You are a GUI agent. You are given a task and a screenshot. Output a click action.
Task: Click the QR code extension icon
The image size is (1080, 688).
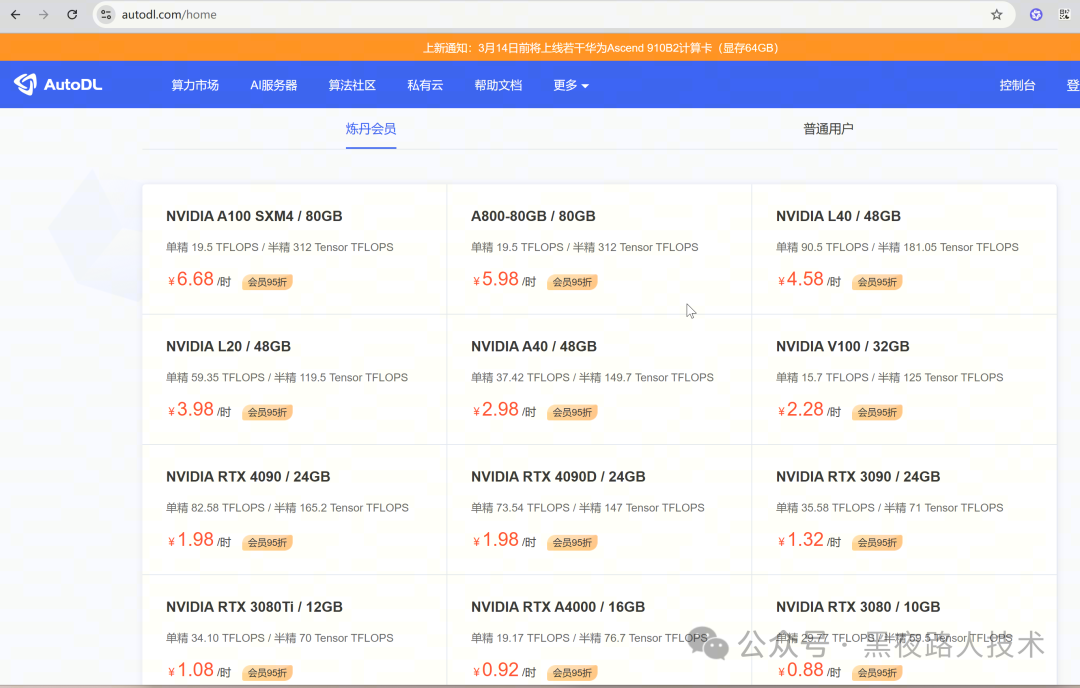[x=1064, y=14]
